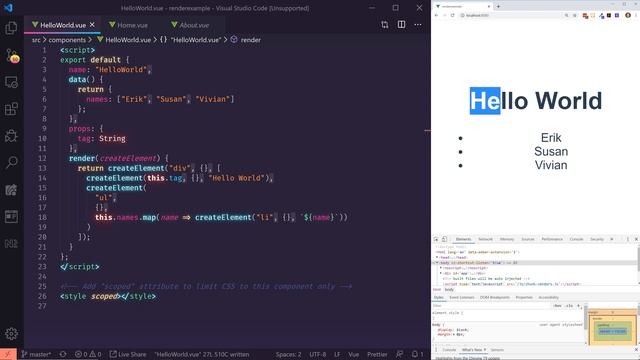
Task: Activate DevTools inspect element picker
Action: click(x=436, y=239)
